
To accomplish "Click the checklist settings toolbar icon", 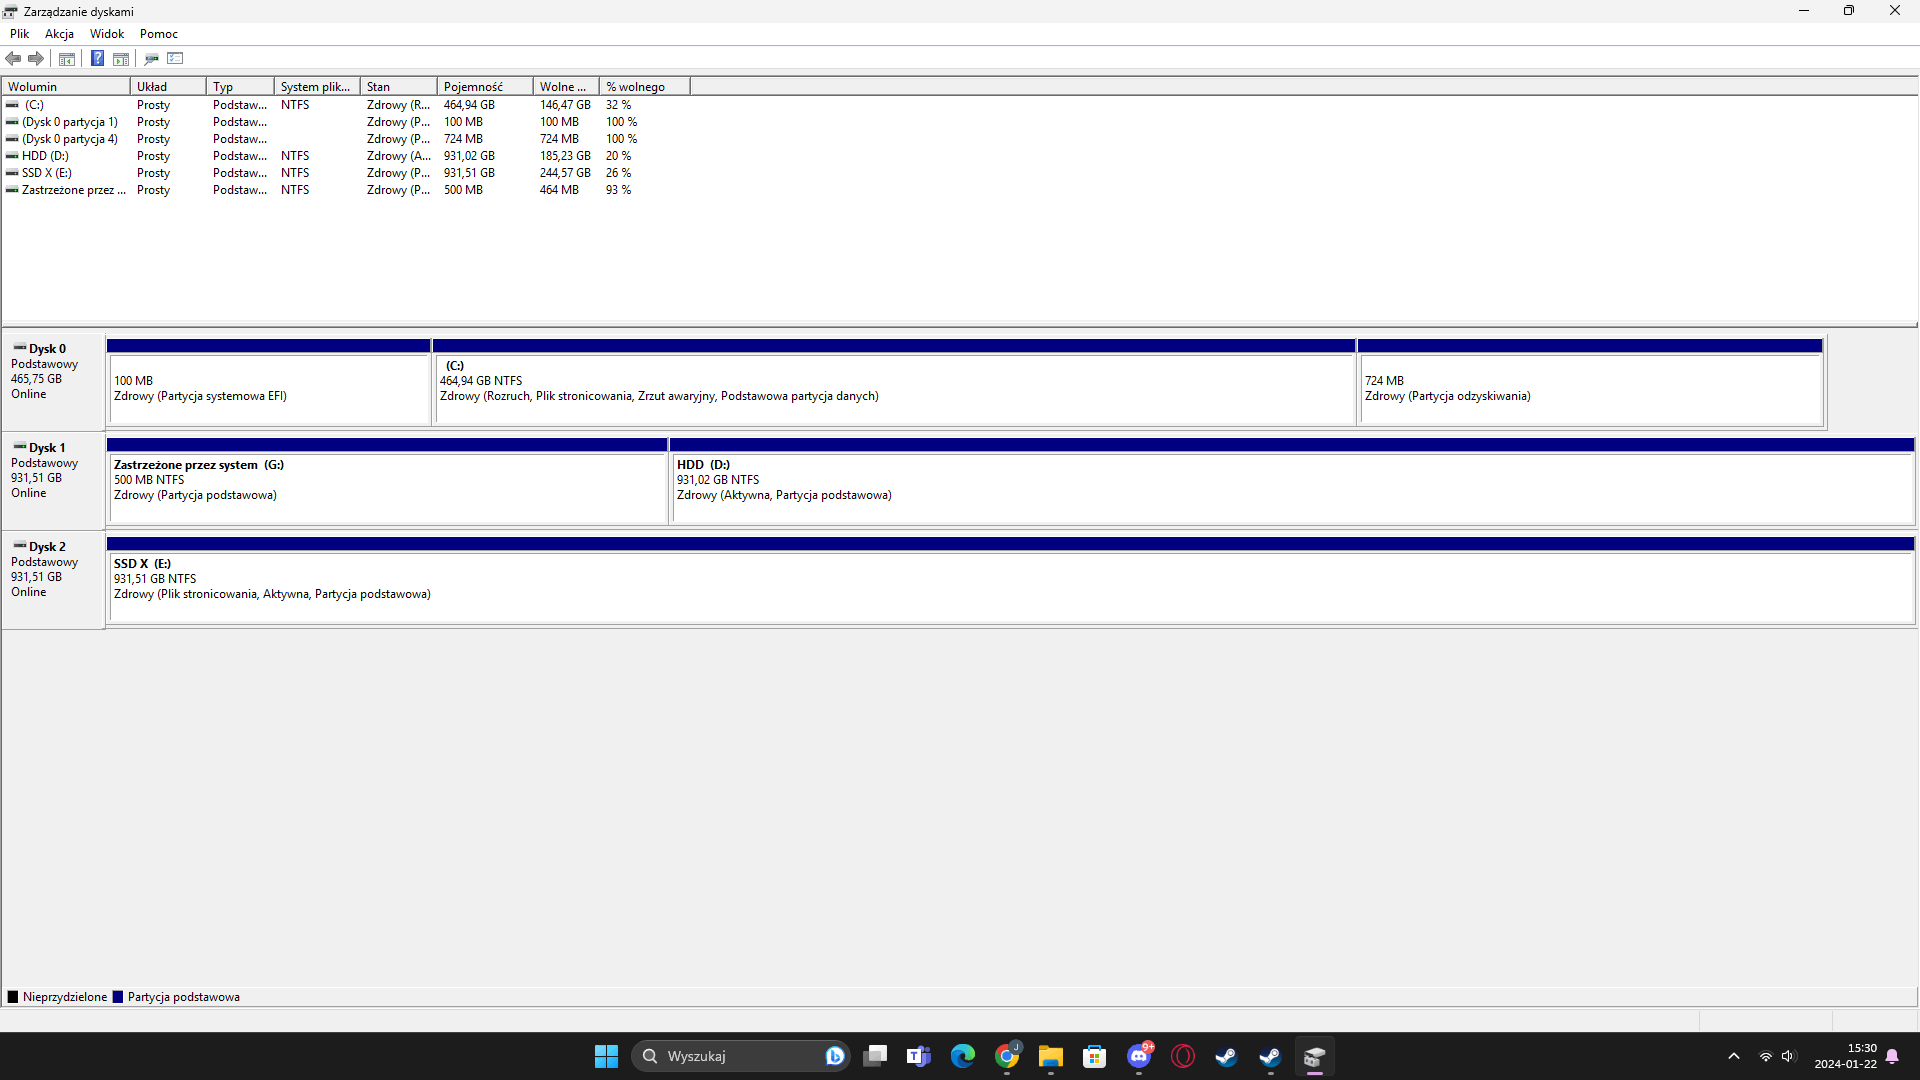I will point(175,58).
